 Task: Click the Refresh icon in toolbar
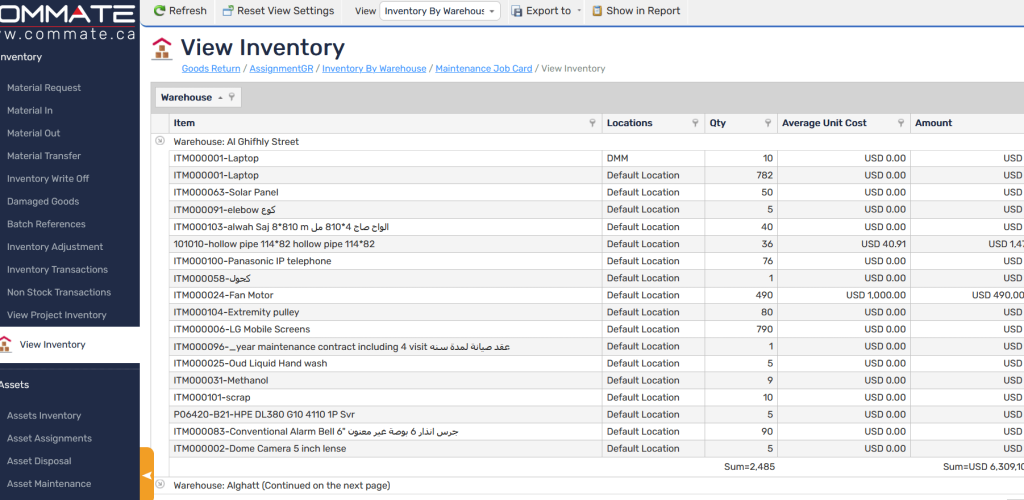(x=160, y=11)
